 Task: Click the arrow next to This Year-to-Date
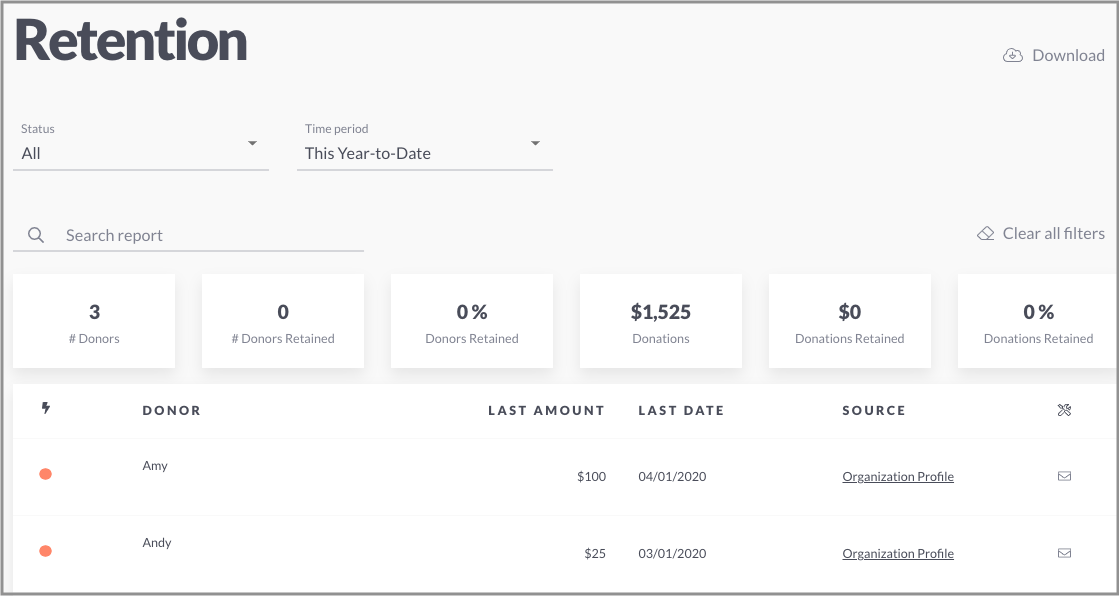coord(535,143)
